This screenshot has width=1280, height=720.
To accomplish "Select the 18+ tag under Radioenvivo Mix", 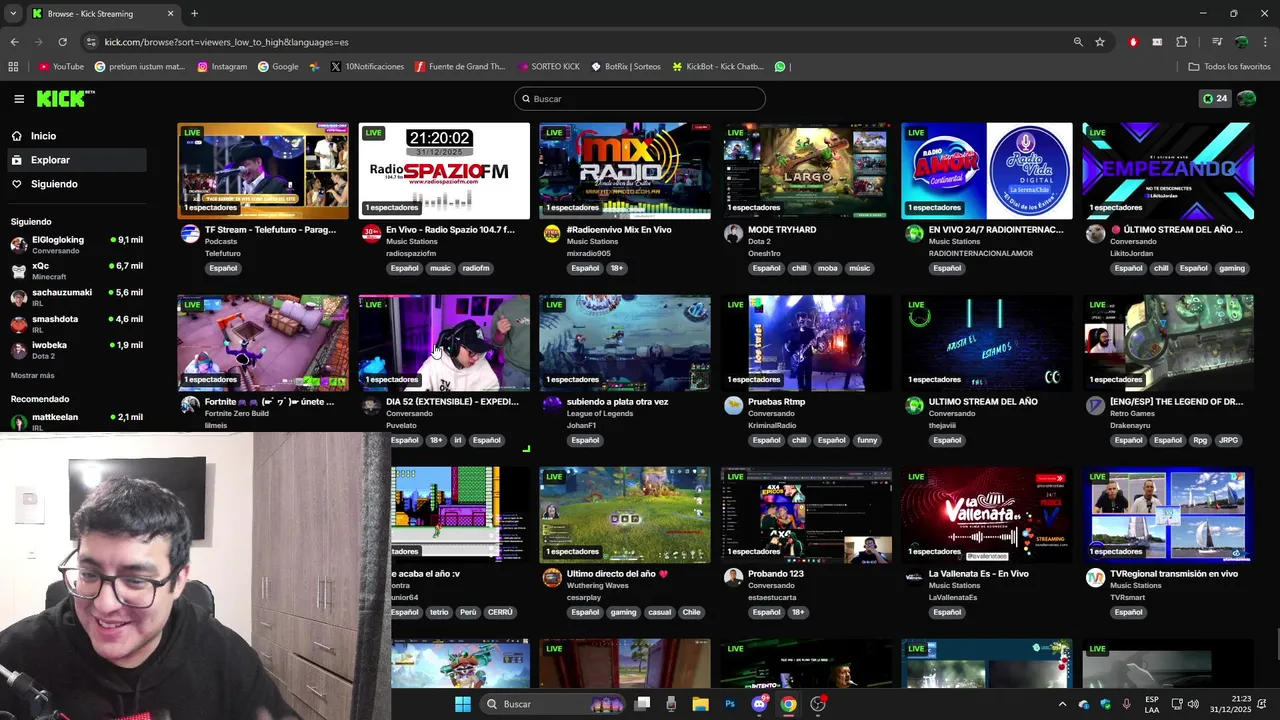I will click(x=617, y=268).
